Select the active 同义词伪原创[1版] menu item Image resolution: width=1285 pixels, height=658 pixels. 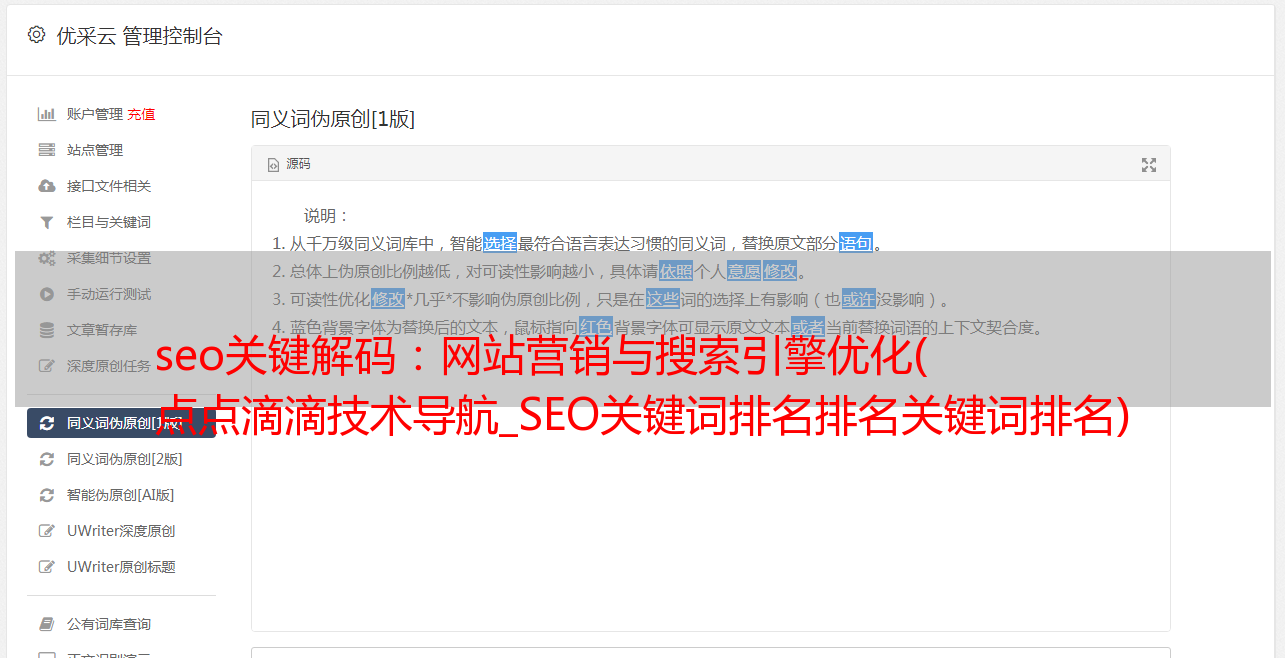pyautogui.click(x=121, y=423)
